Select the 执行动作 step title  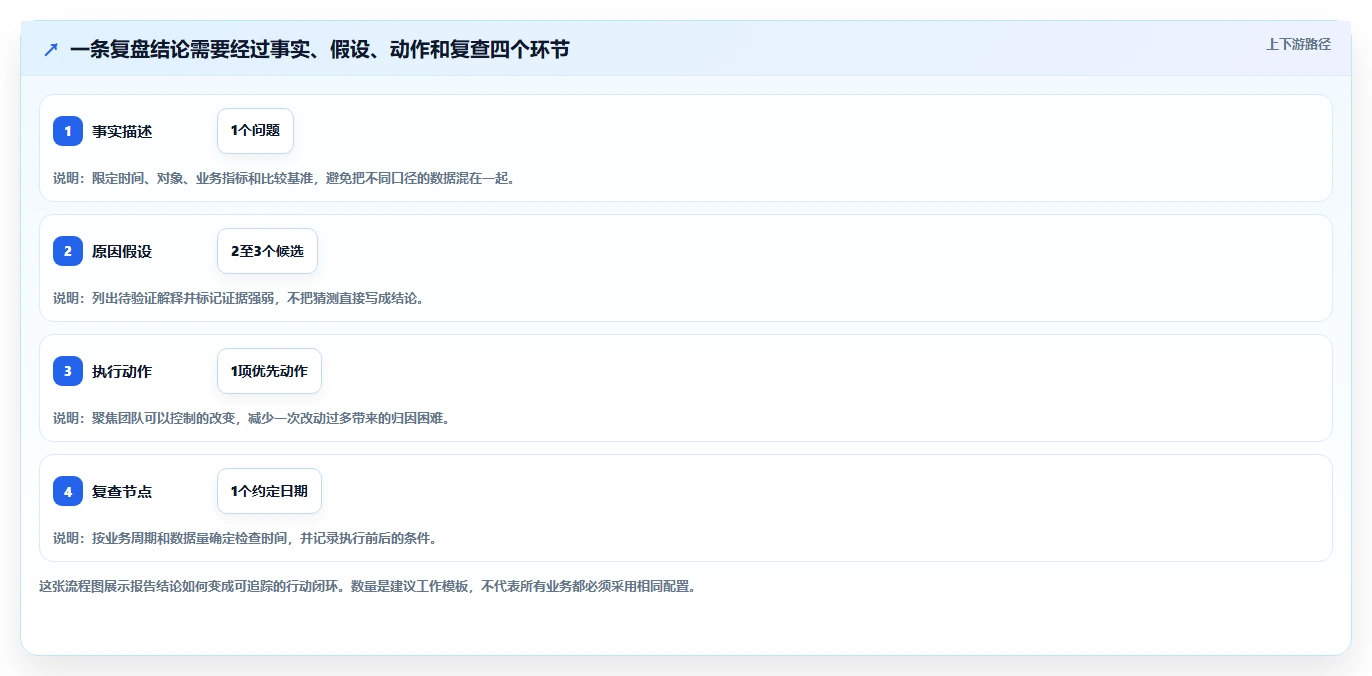[x=122, y=371]
